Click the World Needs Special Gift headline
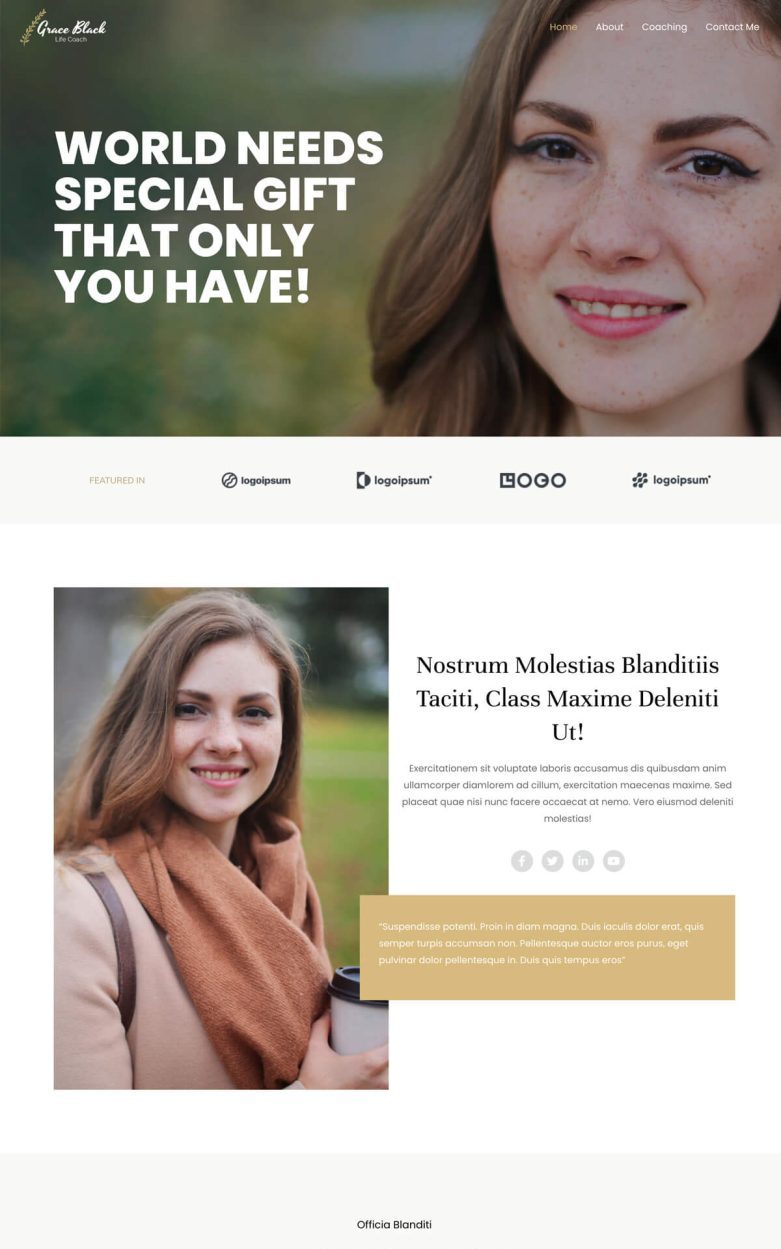The width and height of the screenshot is (781, 1249). pos(219,218)
